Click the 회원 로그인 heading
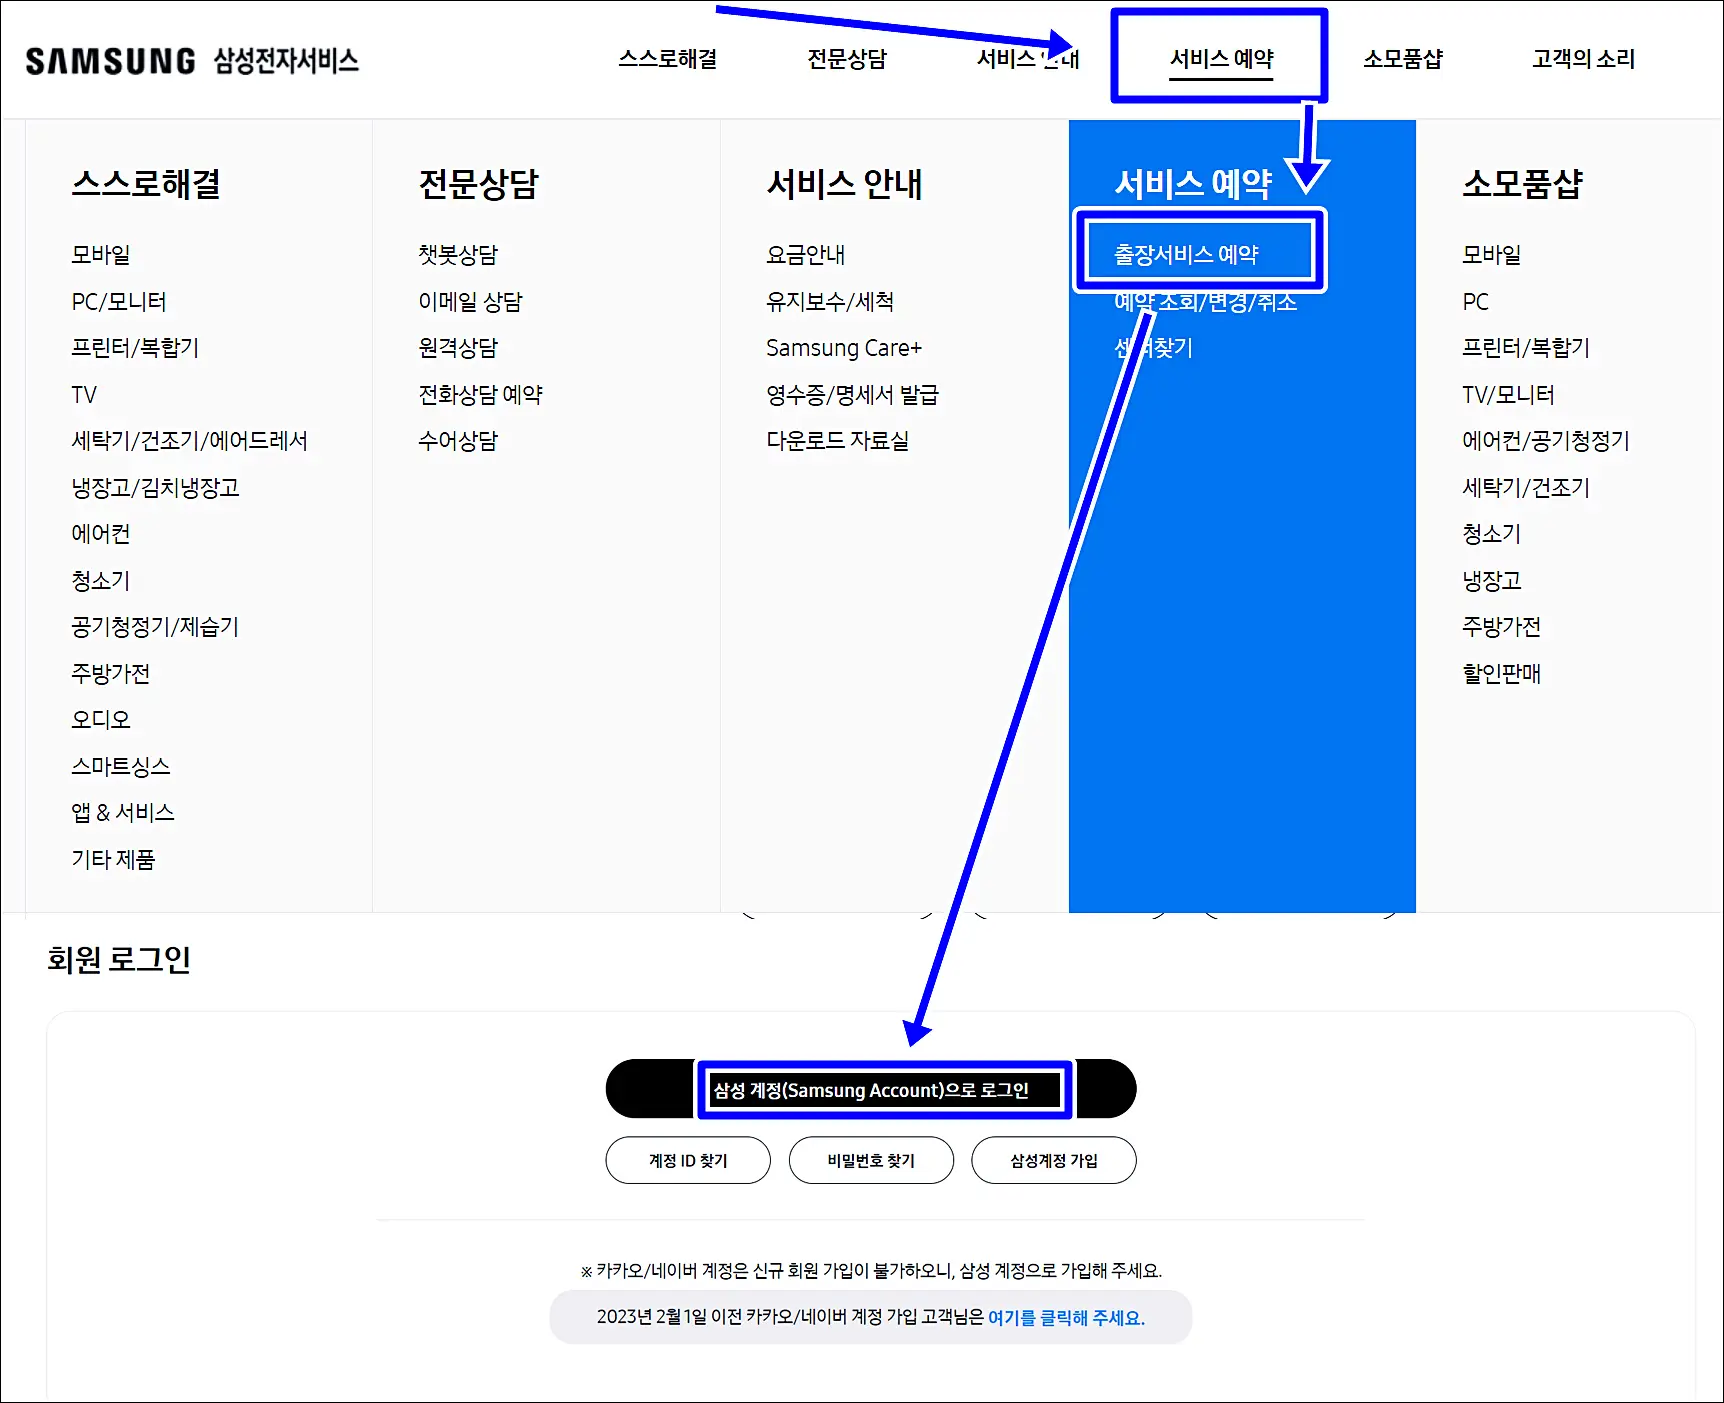 tap(119, 960)
